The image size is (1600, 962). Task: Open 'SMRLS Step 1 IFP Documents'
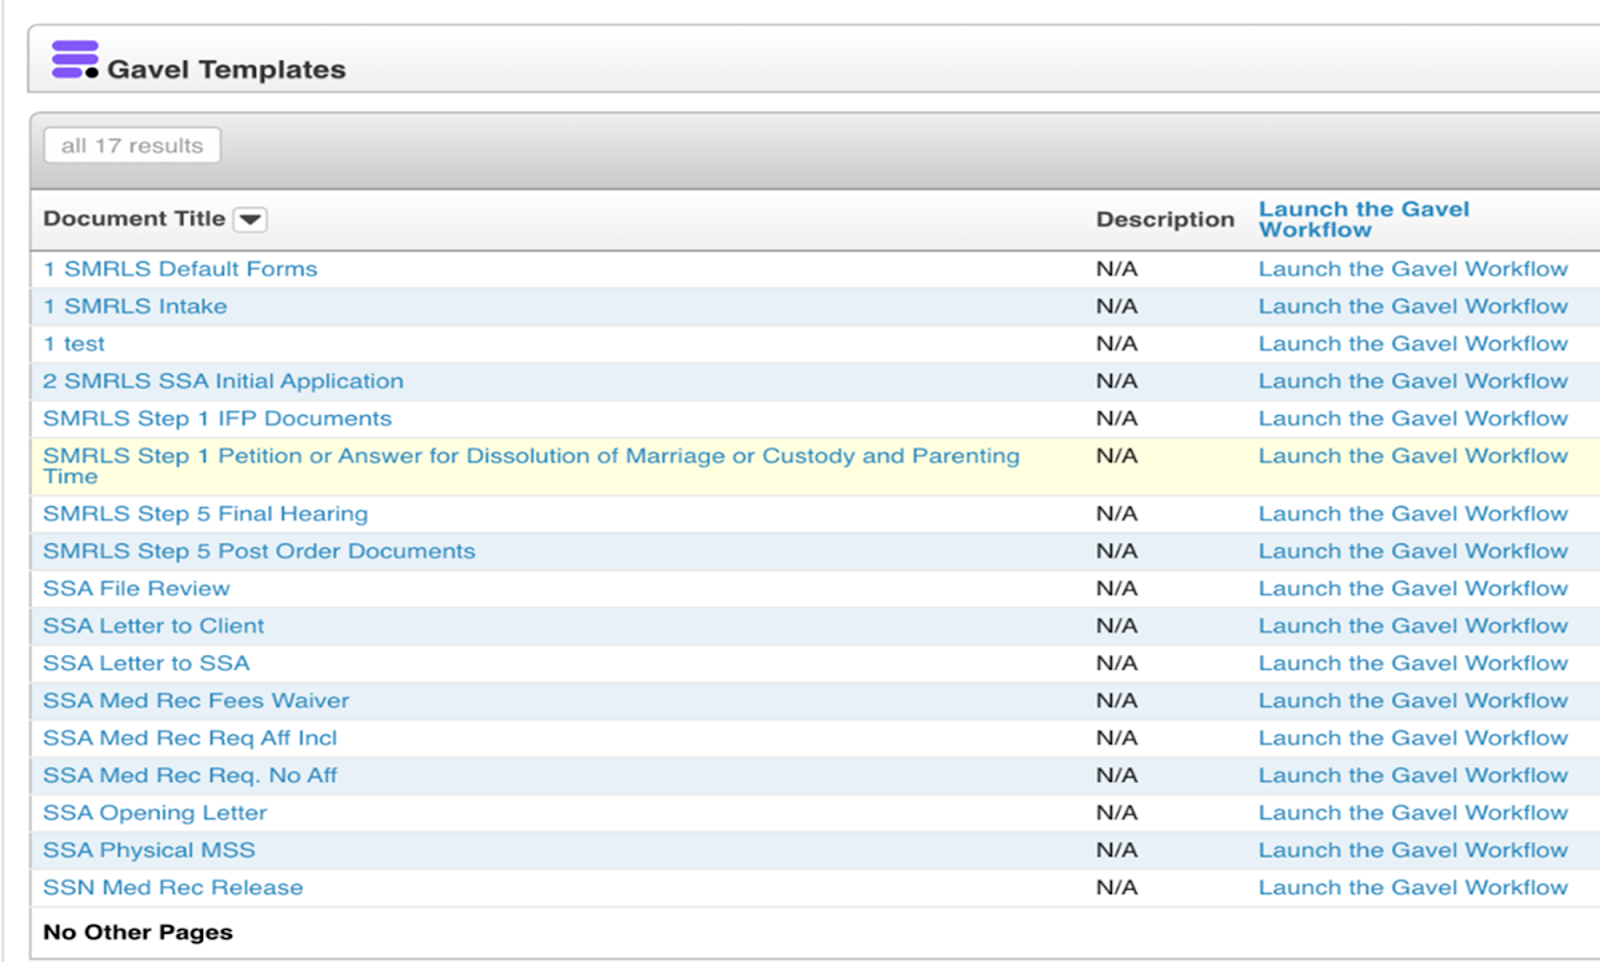point(217,418)
